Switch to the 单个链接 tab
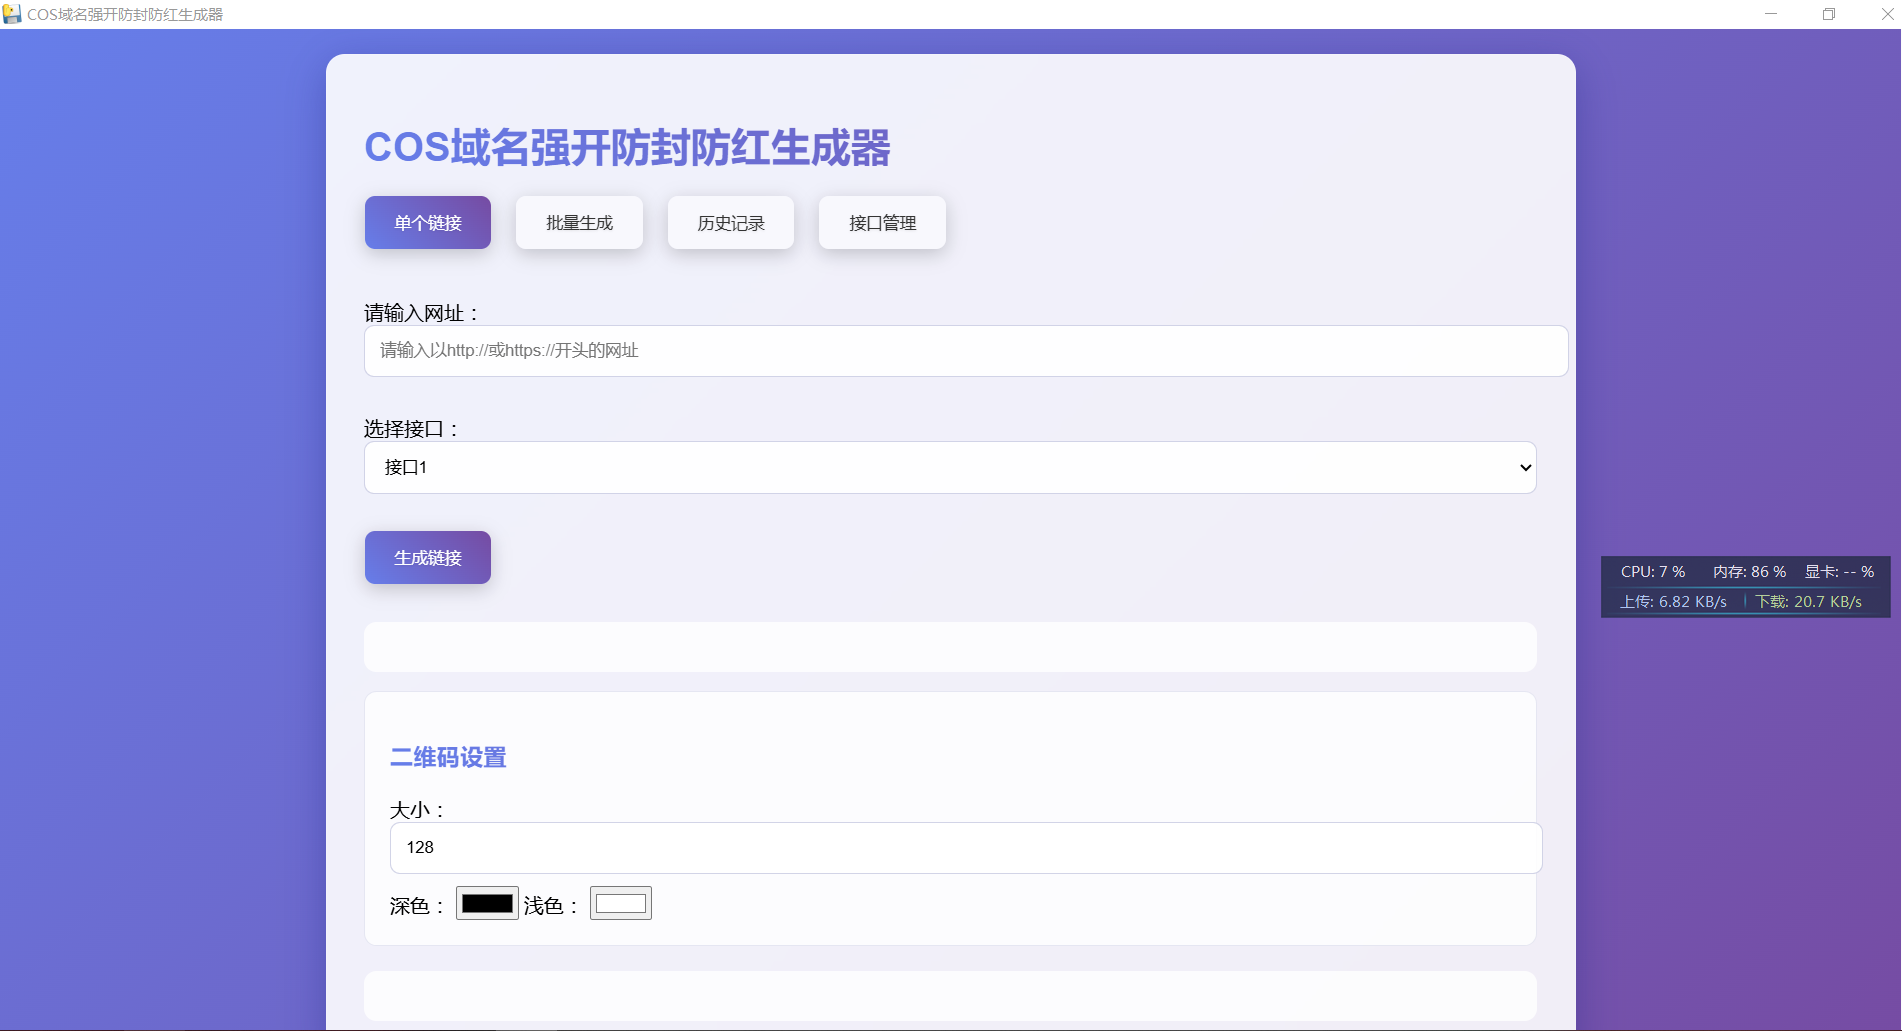1902x1031 pixels. tap(427, 222)
